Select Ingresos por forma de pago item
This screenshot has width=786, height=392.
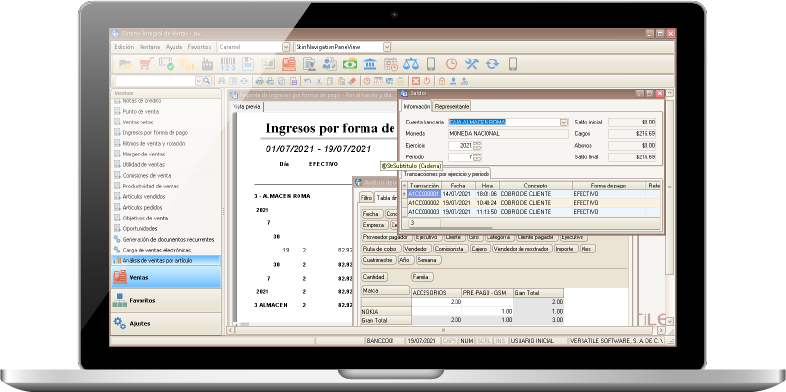point(155,133)
